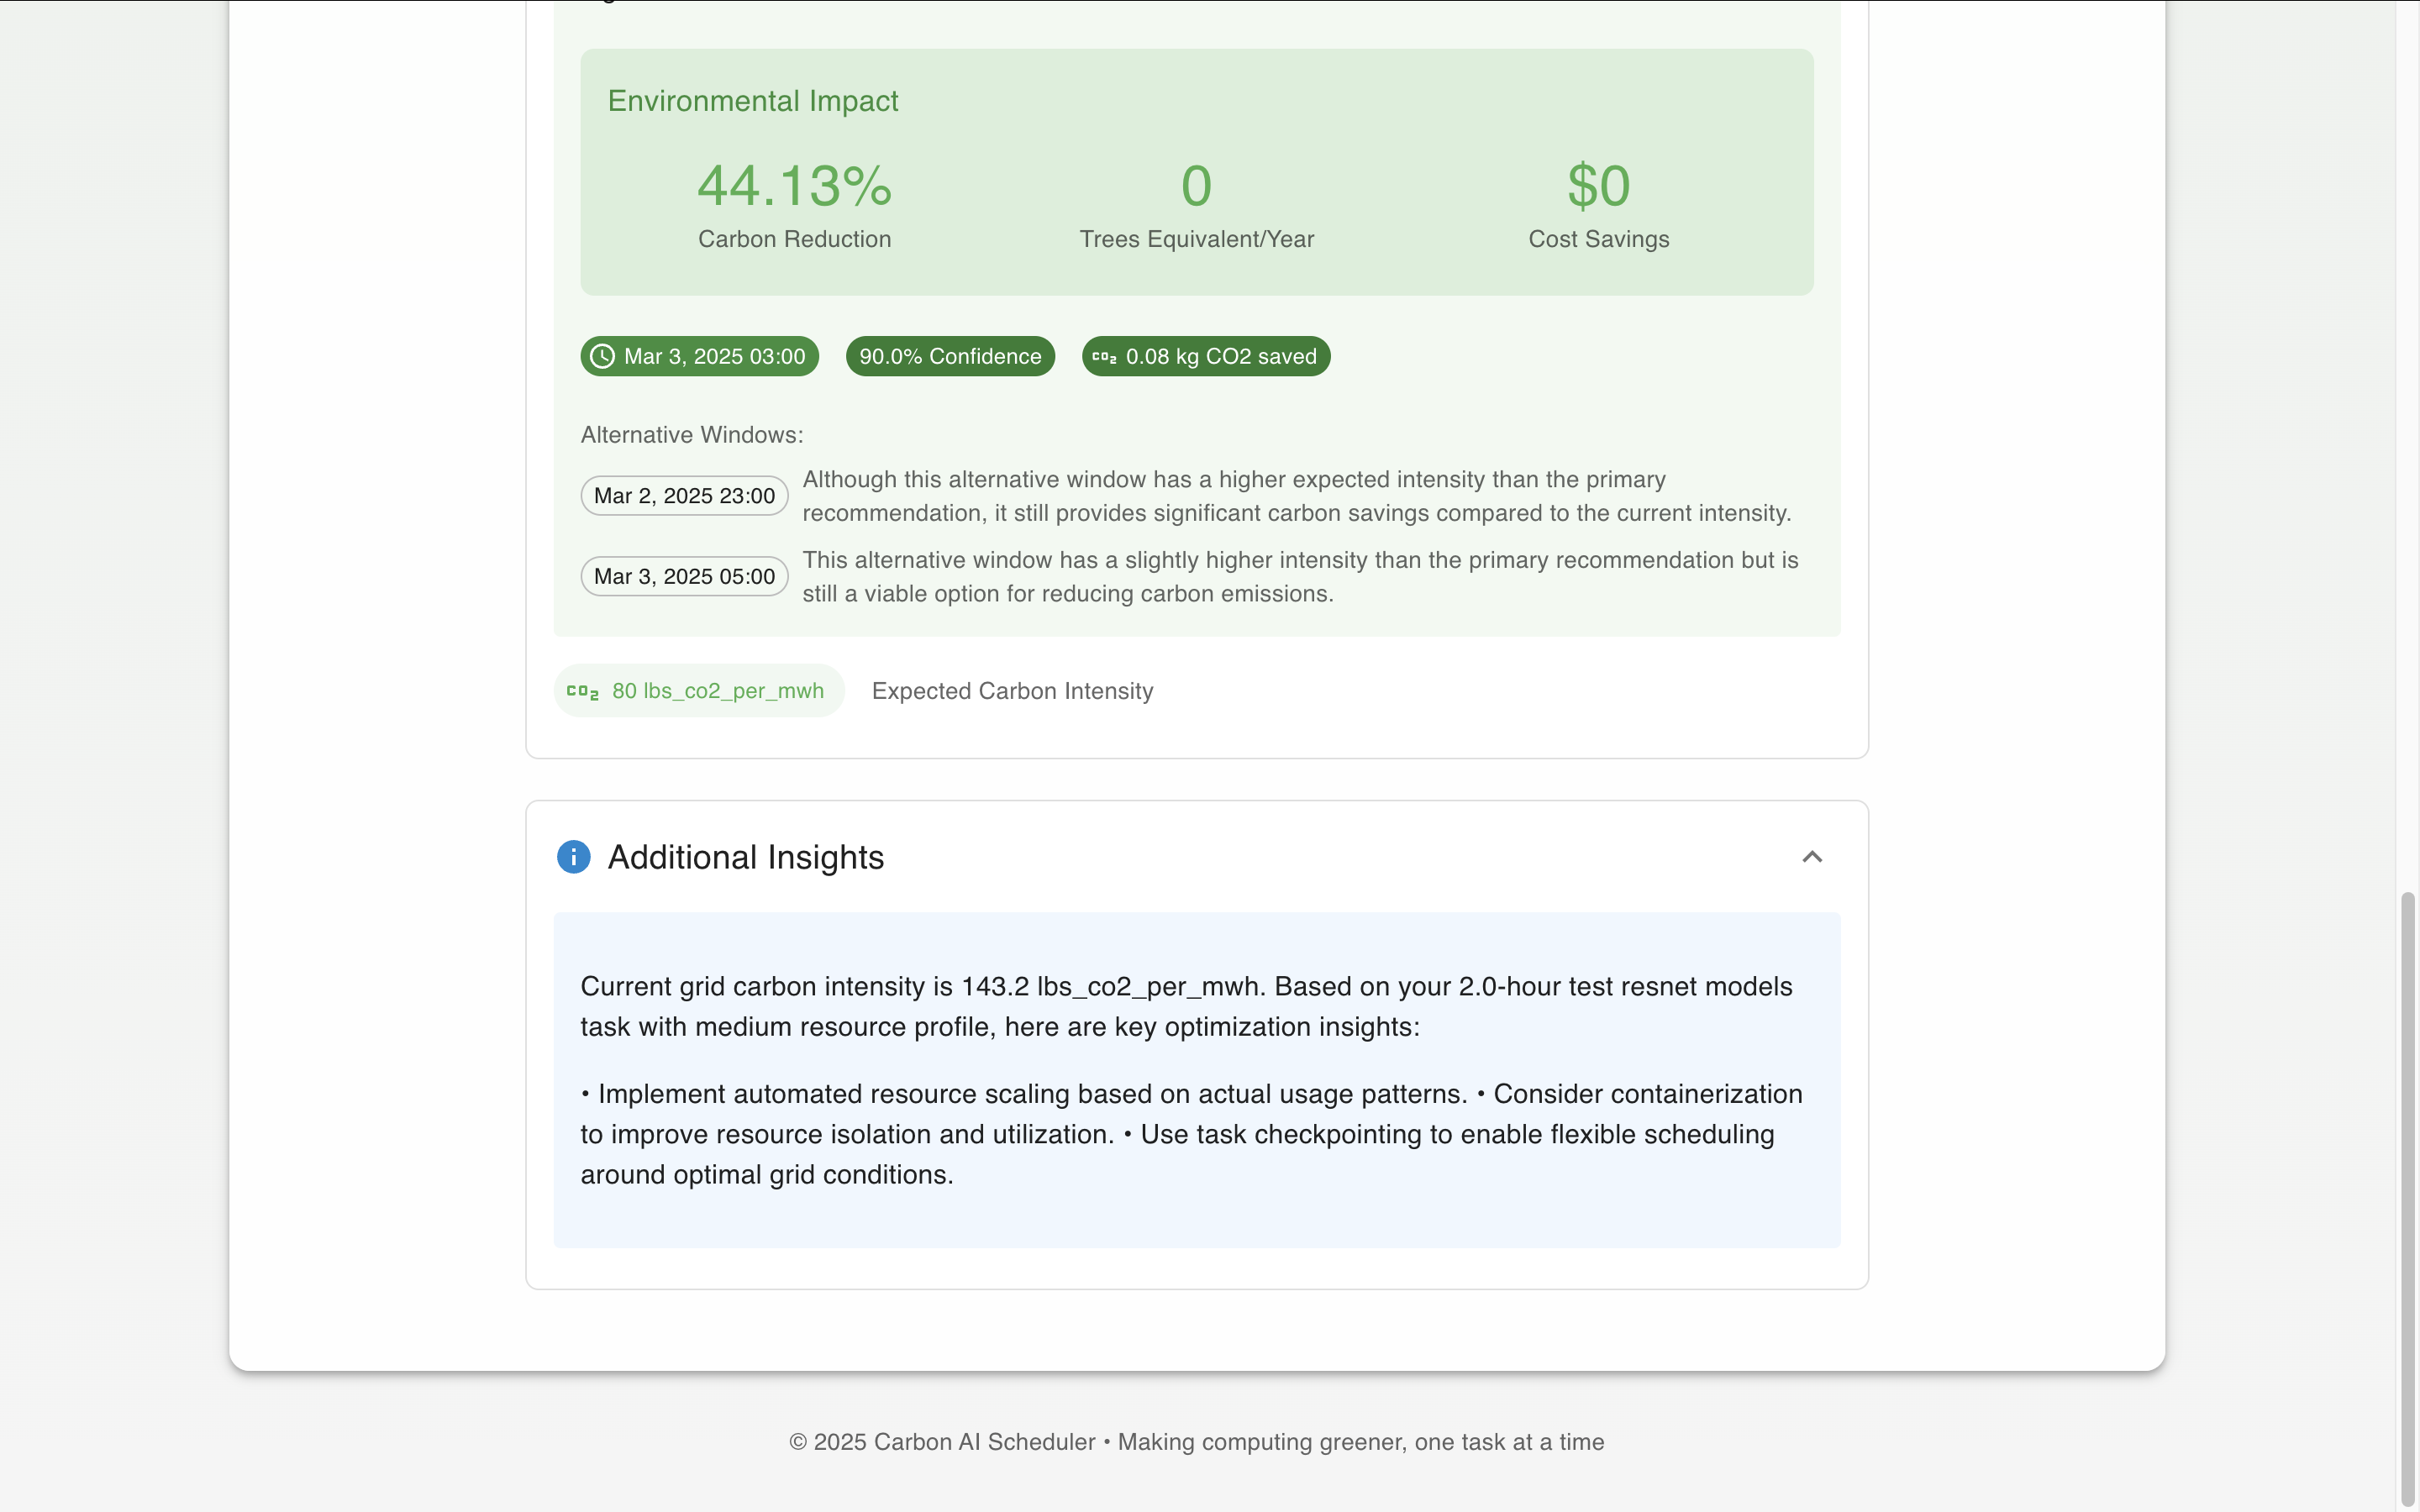The width and height of the screenshot is (2420, 1512).
Task: Click the $0 Cost Savings value
Action: pyautogui.click(x=1598, y=186)
